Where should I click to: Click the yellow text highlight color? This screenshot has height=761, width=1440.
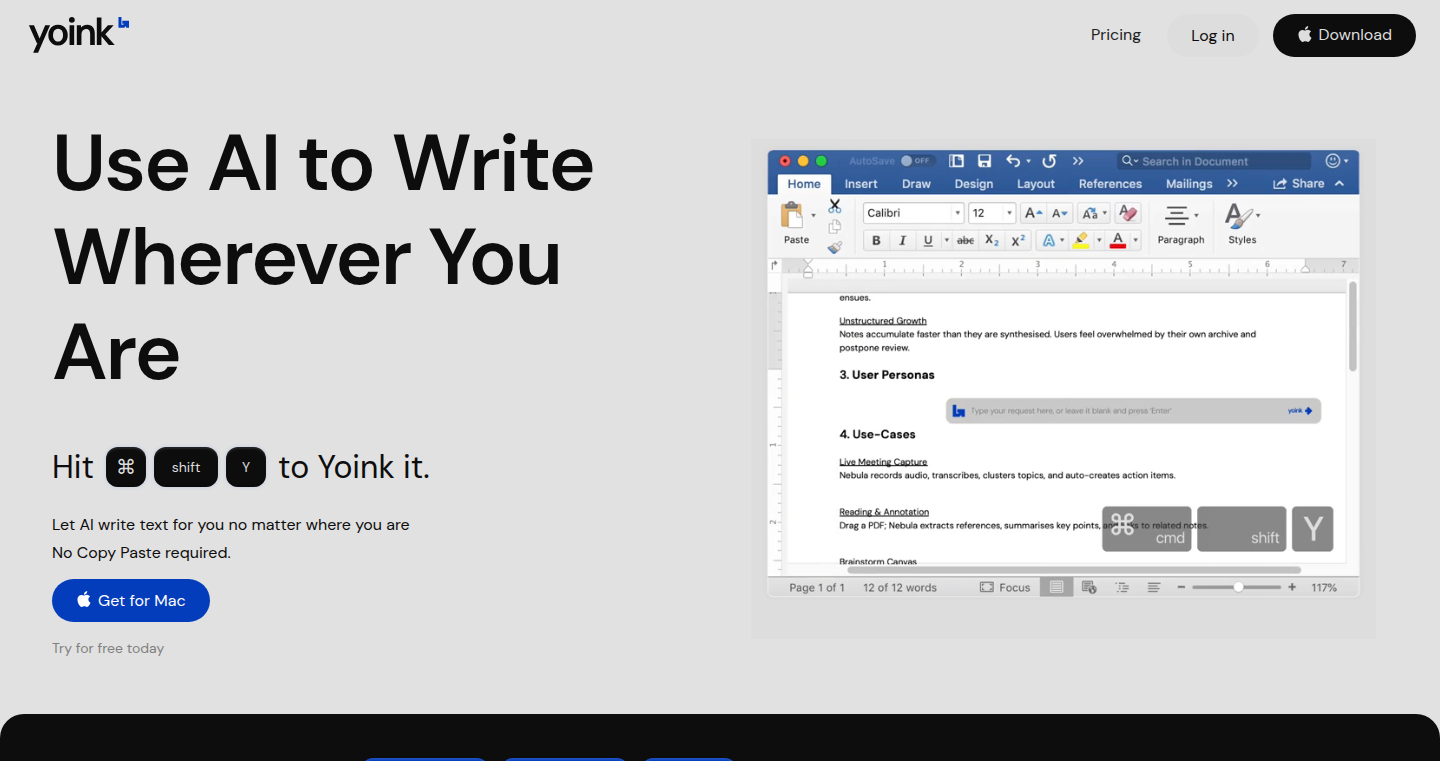click(x=1080, y=240)
